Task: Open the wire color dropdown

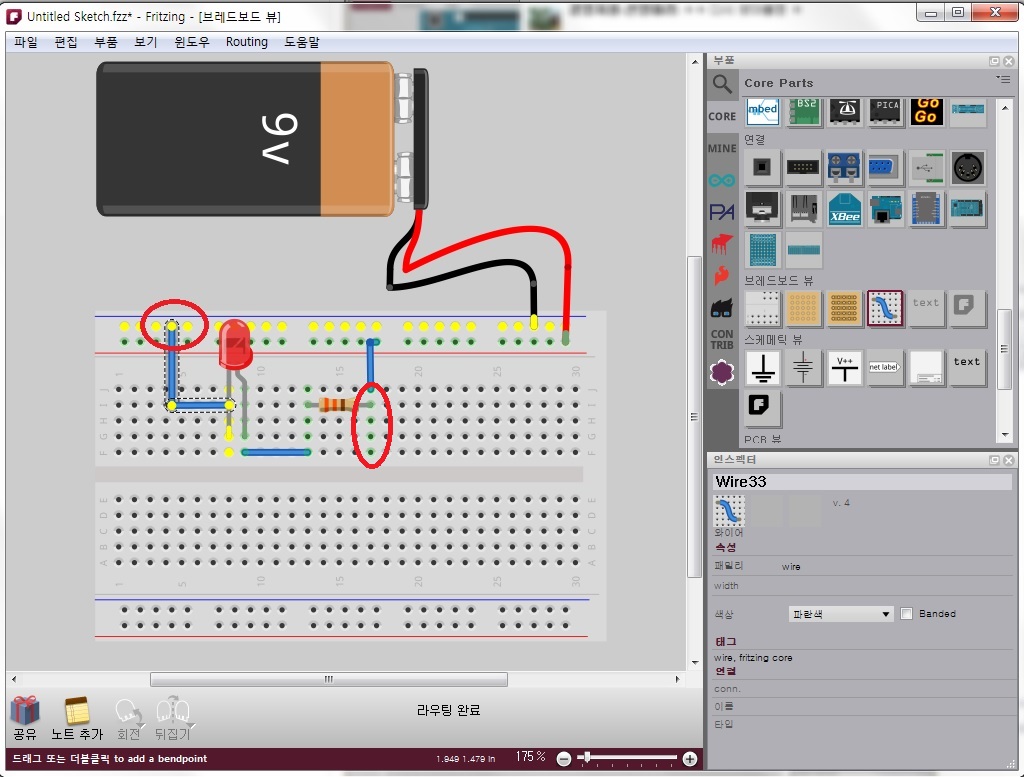Action: pyautogui.click(x=840, y=614)
